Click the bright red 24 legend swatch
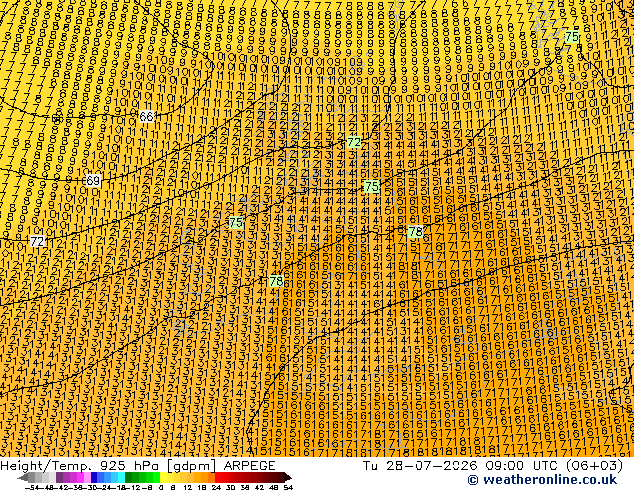 pos(218,477)
